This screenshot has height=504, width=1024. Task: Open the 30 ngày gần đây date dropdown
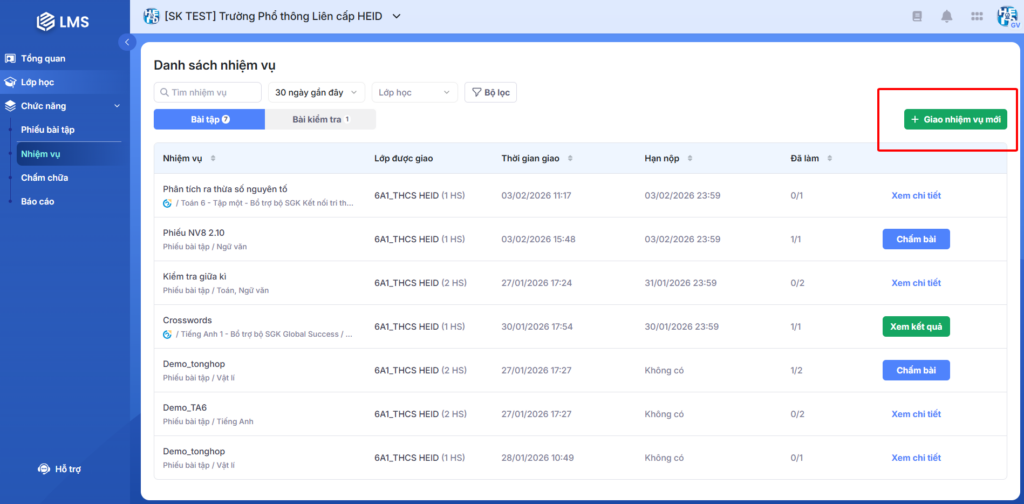point(315,93)
